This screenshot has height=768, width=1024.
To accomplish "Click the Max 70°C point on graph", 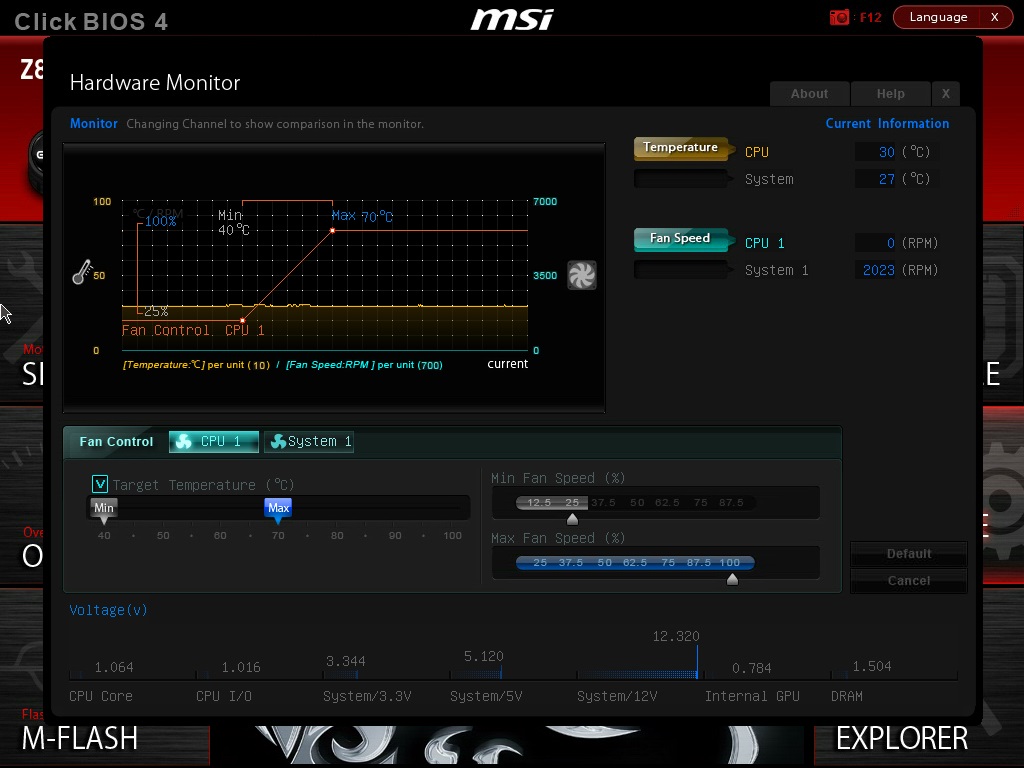I will tap(332, 231).
